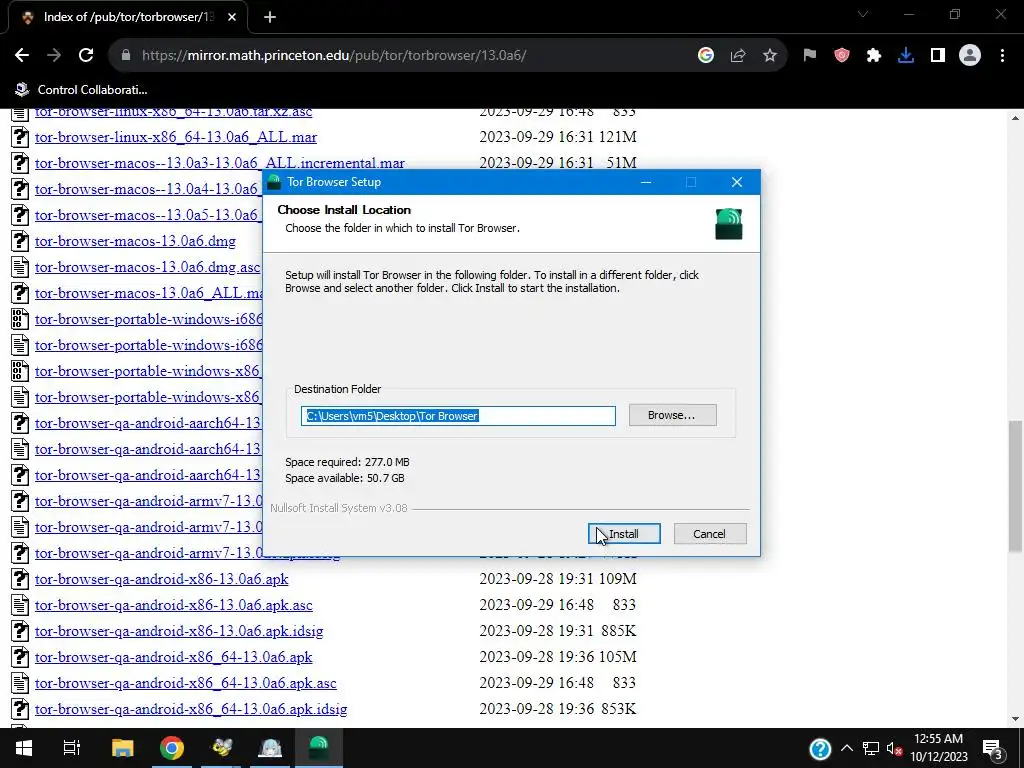1024x768 pixels.
Task: Open Chrome three-dot menu
Action: pos(1002,56)
